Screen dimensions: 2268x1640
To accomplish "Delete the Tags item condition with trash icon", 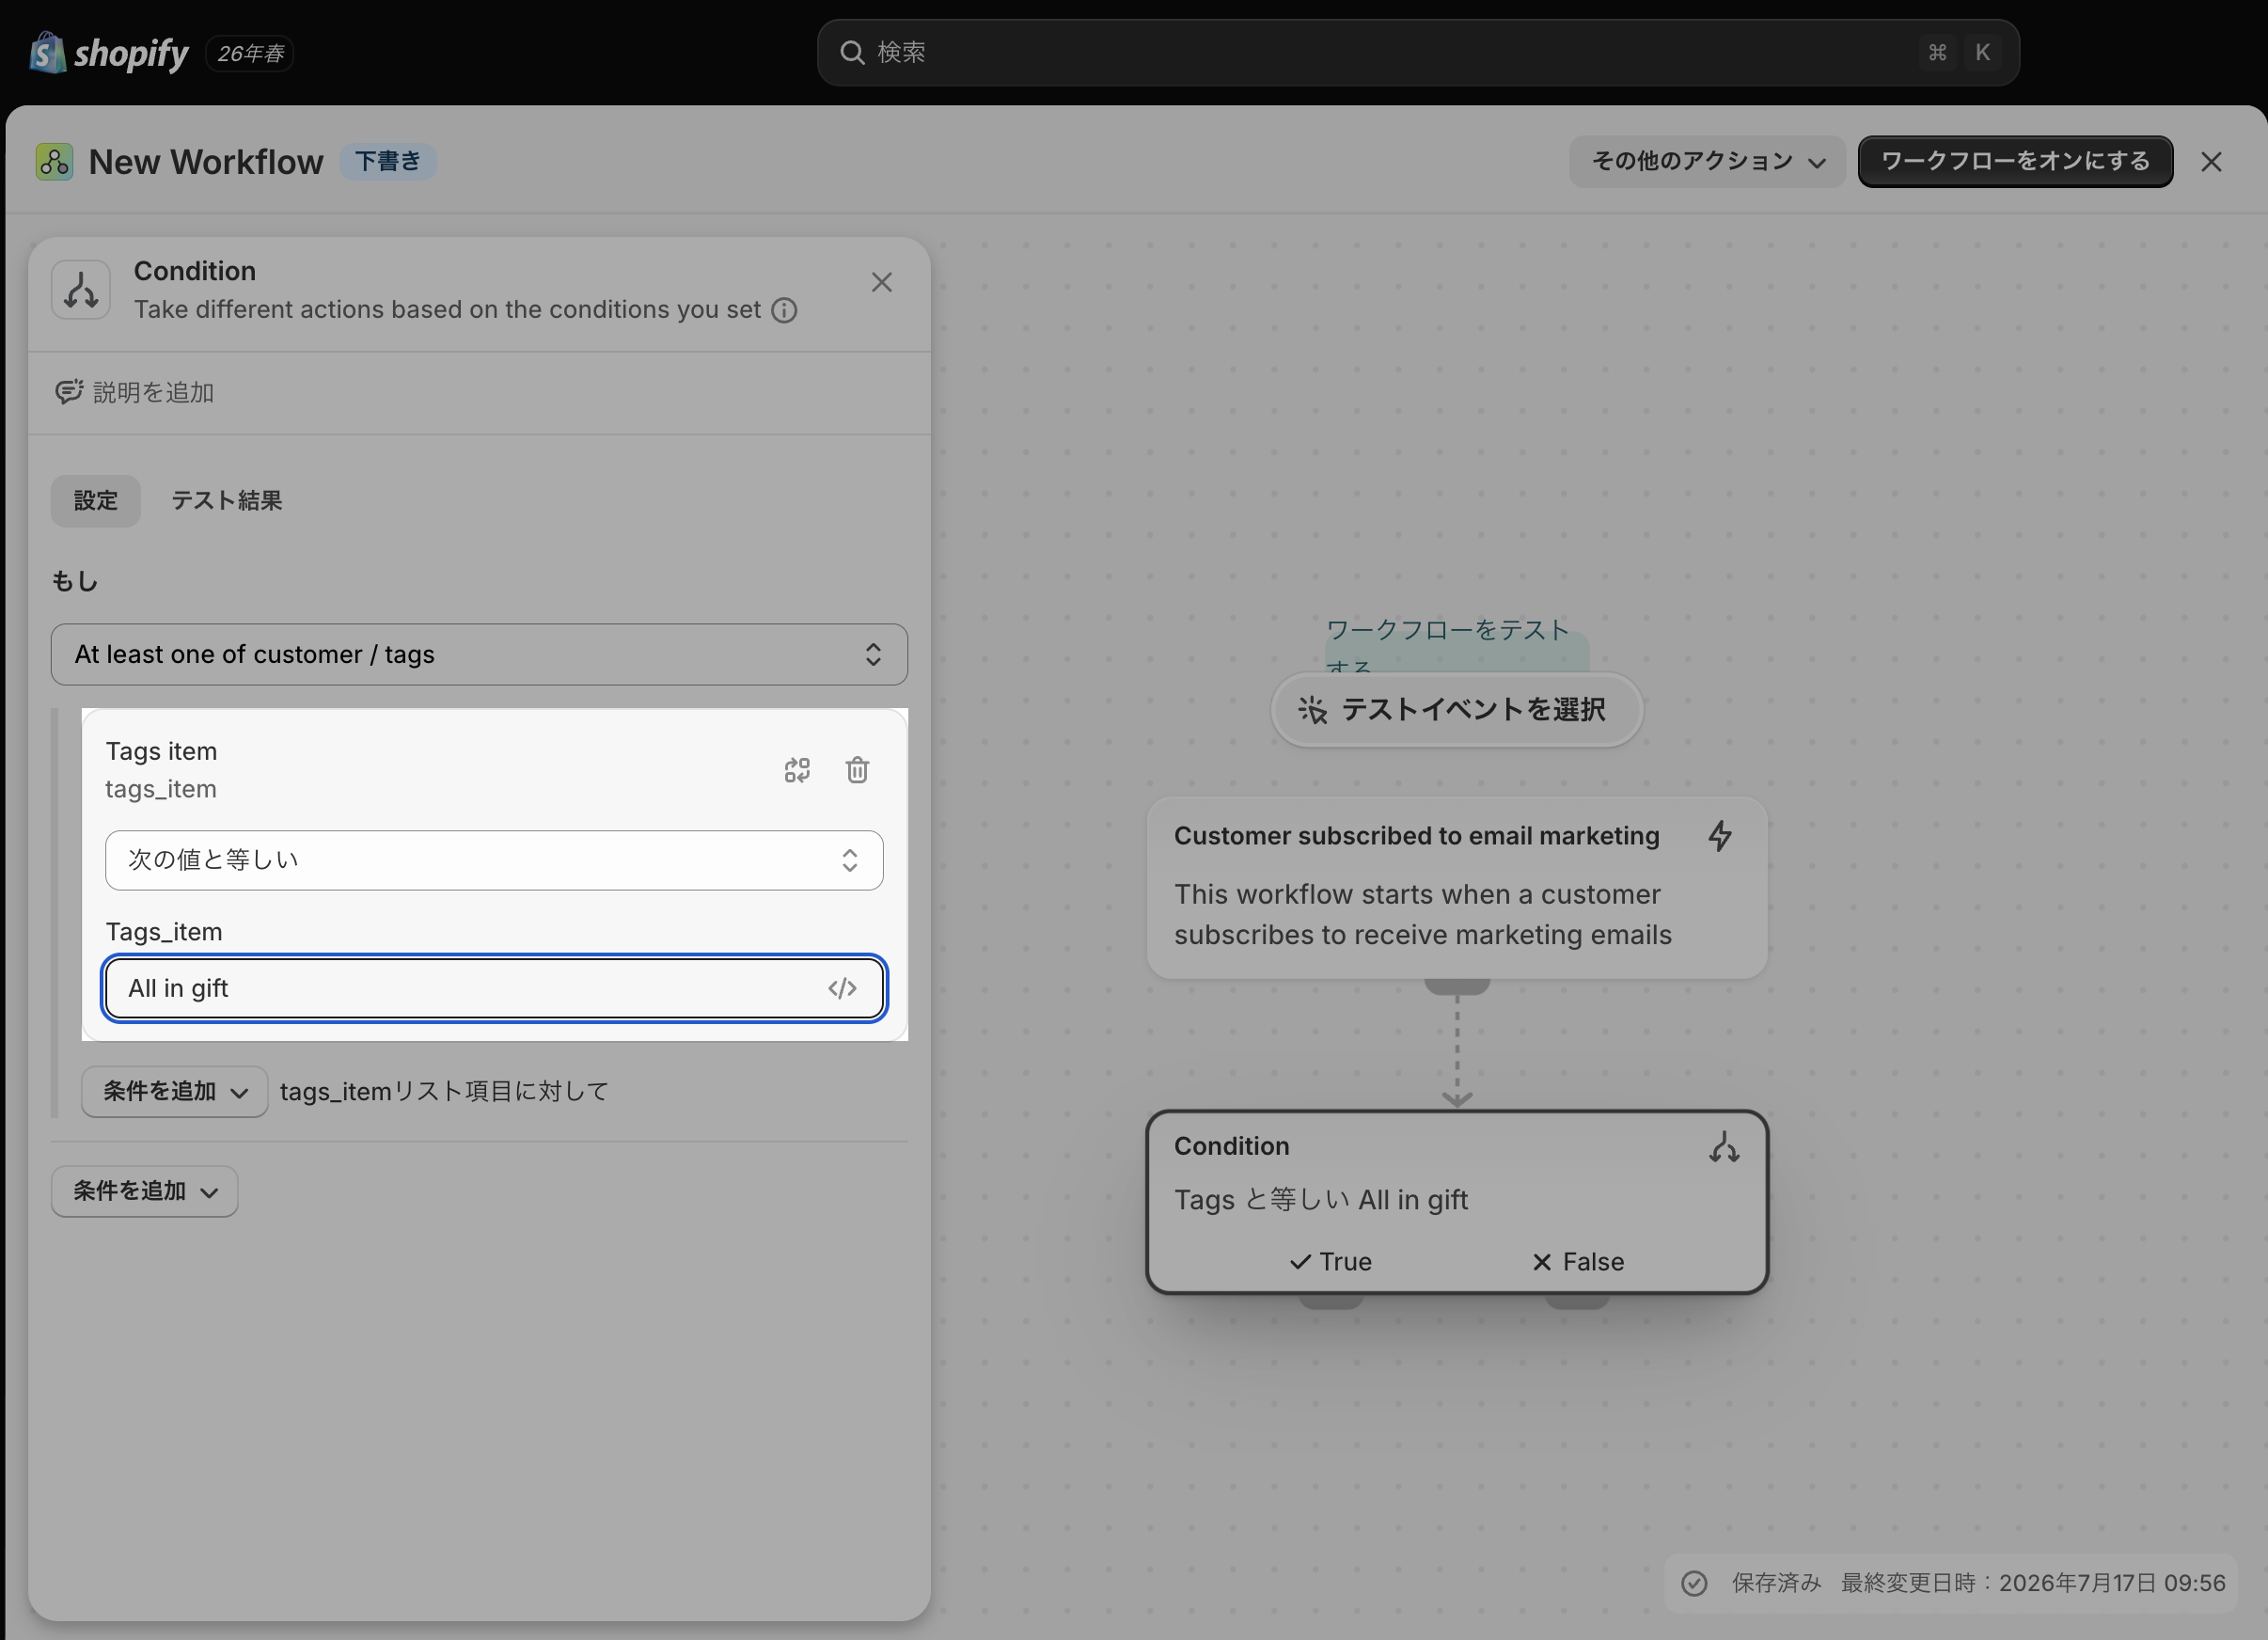I will (857, 770).
